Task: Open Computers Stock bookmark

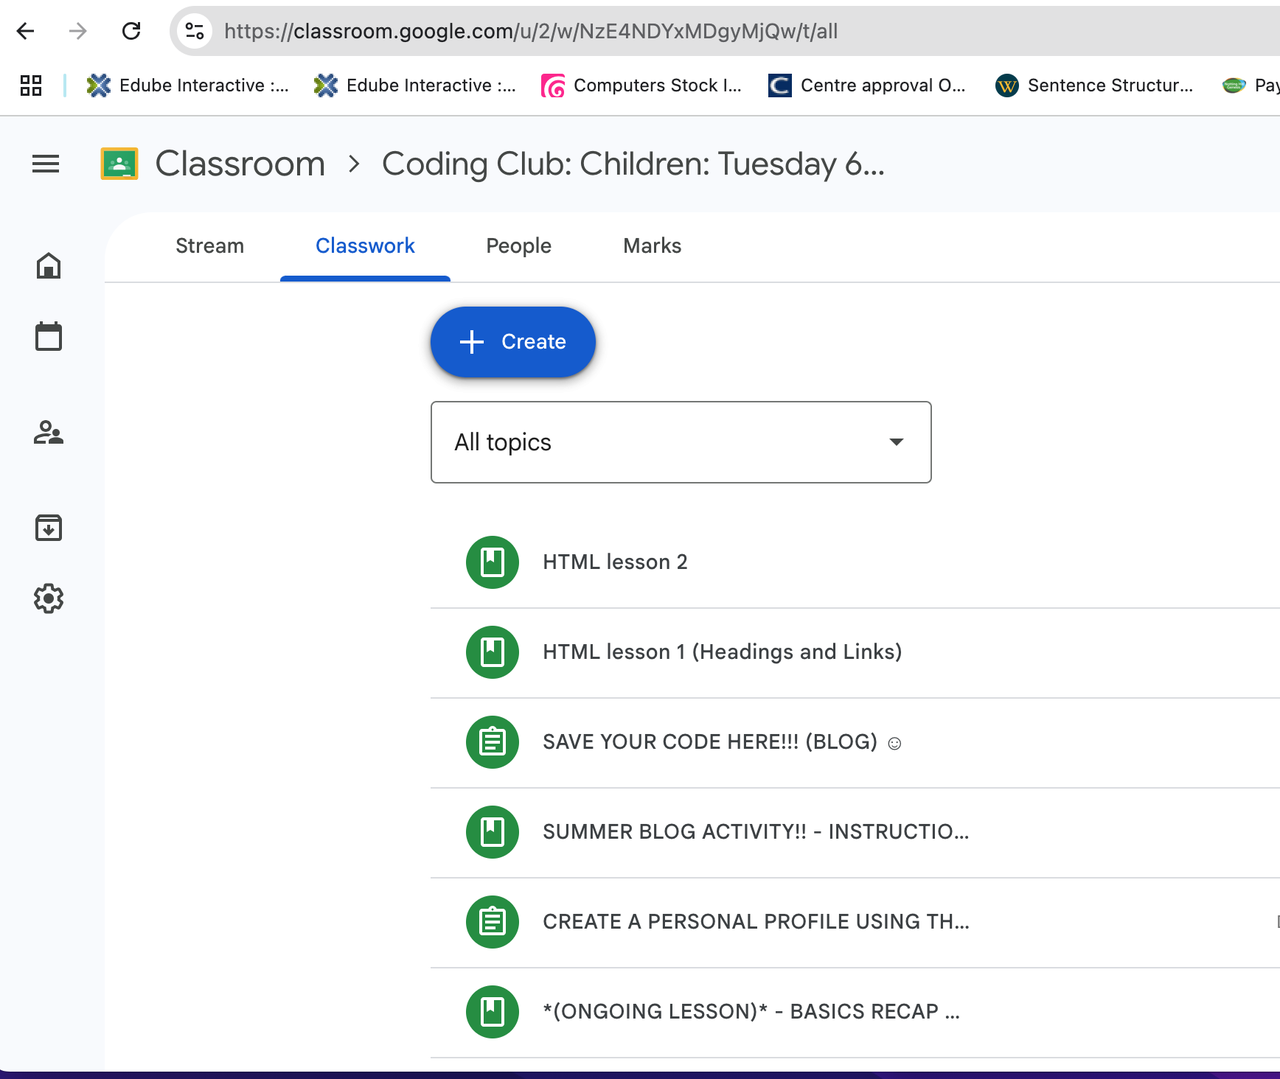Action: tap(641, 85)
